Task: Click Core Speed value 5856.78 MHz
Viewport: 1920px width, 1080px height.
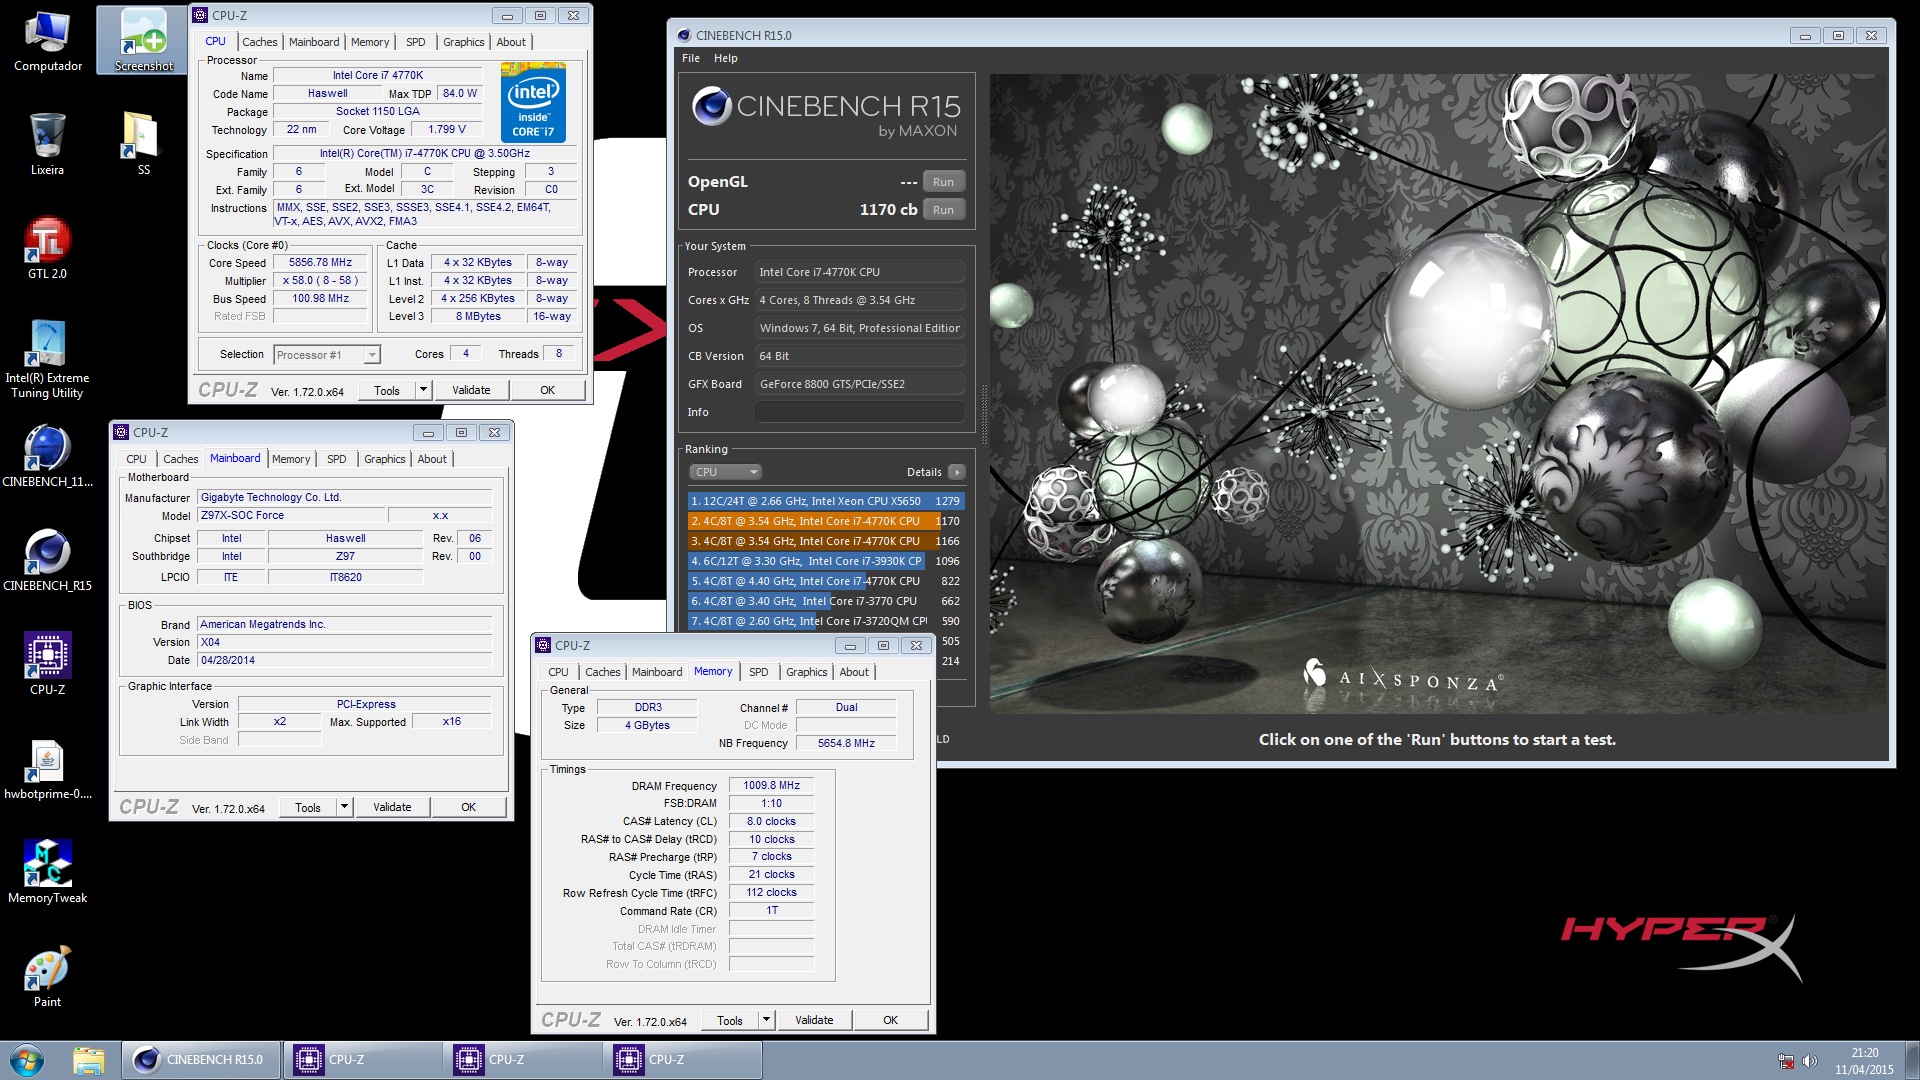Action: coord(320,263)
